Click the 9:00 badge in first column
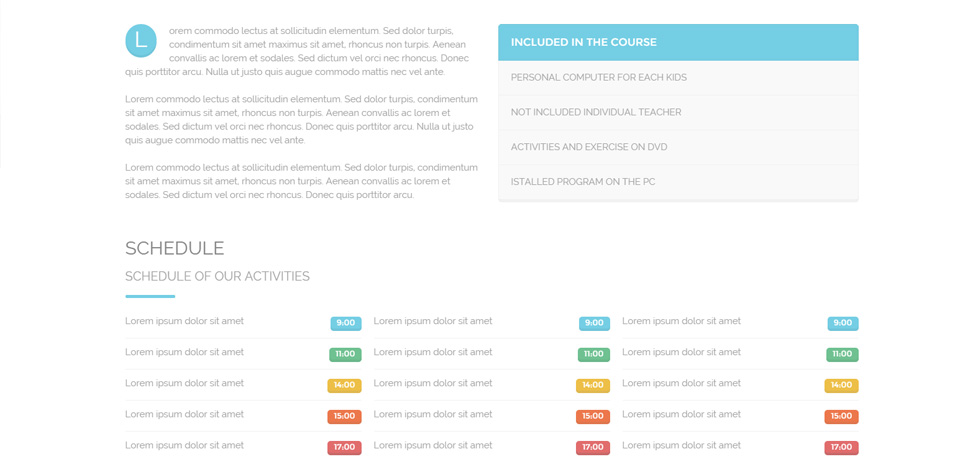 coord(346,324)
